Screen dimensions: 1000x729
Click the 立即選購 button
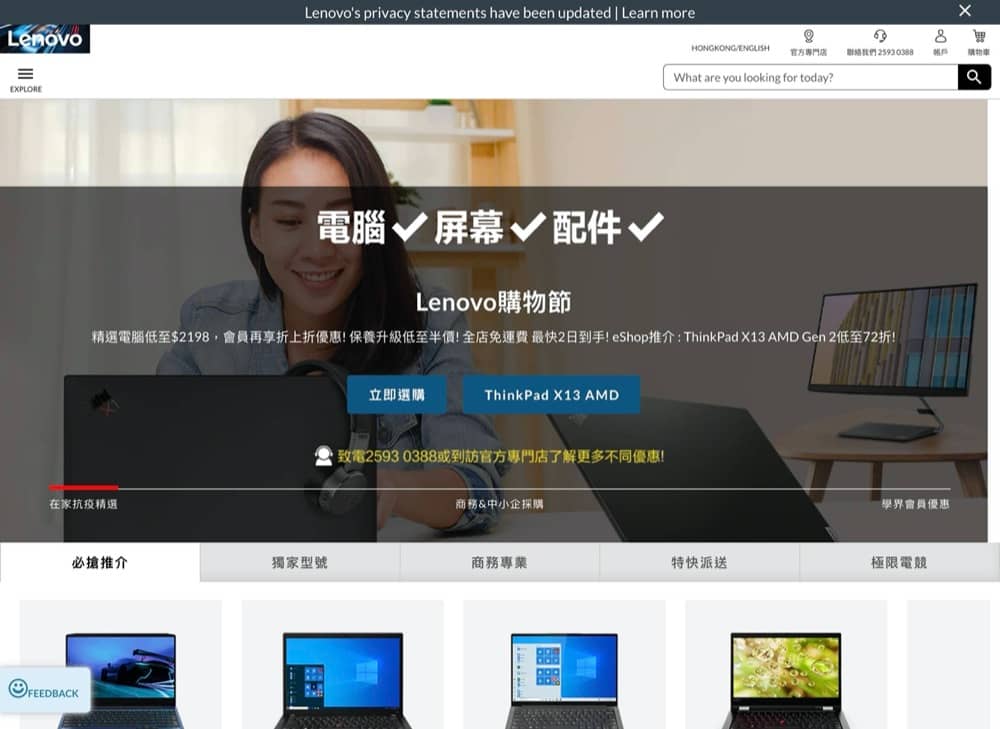(397, 395)
